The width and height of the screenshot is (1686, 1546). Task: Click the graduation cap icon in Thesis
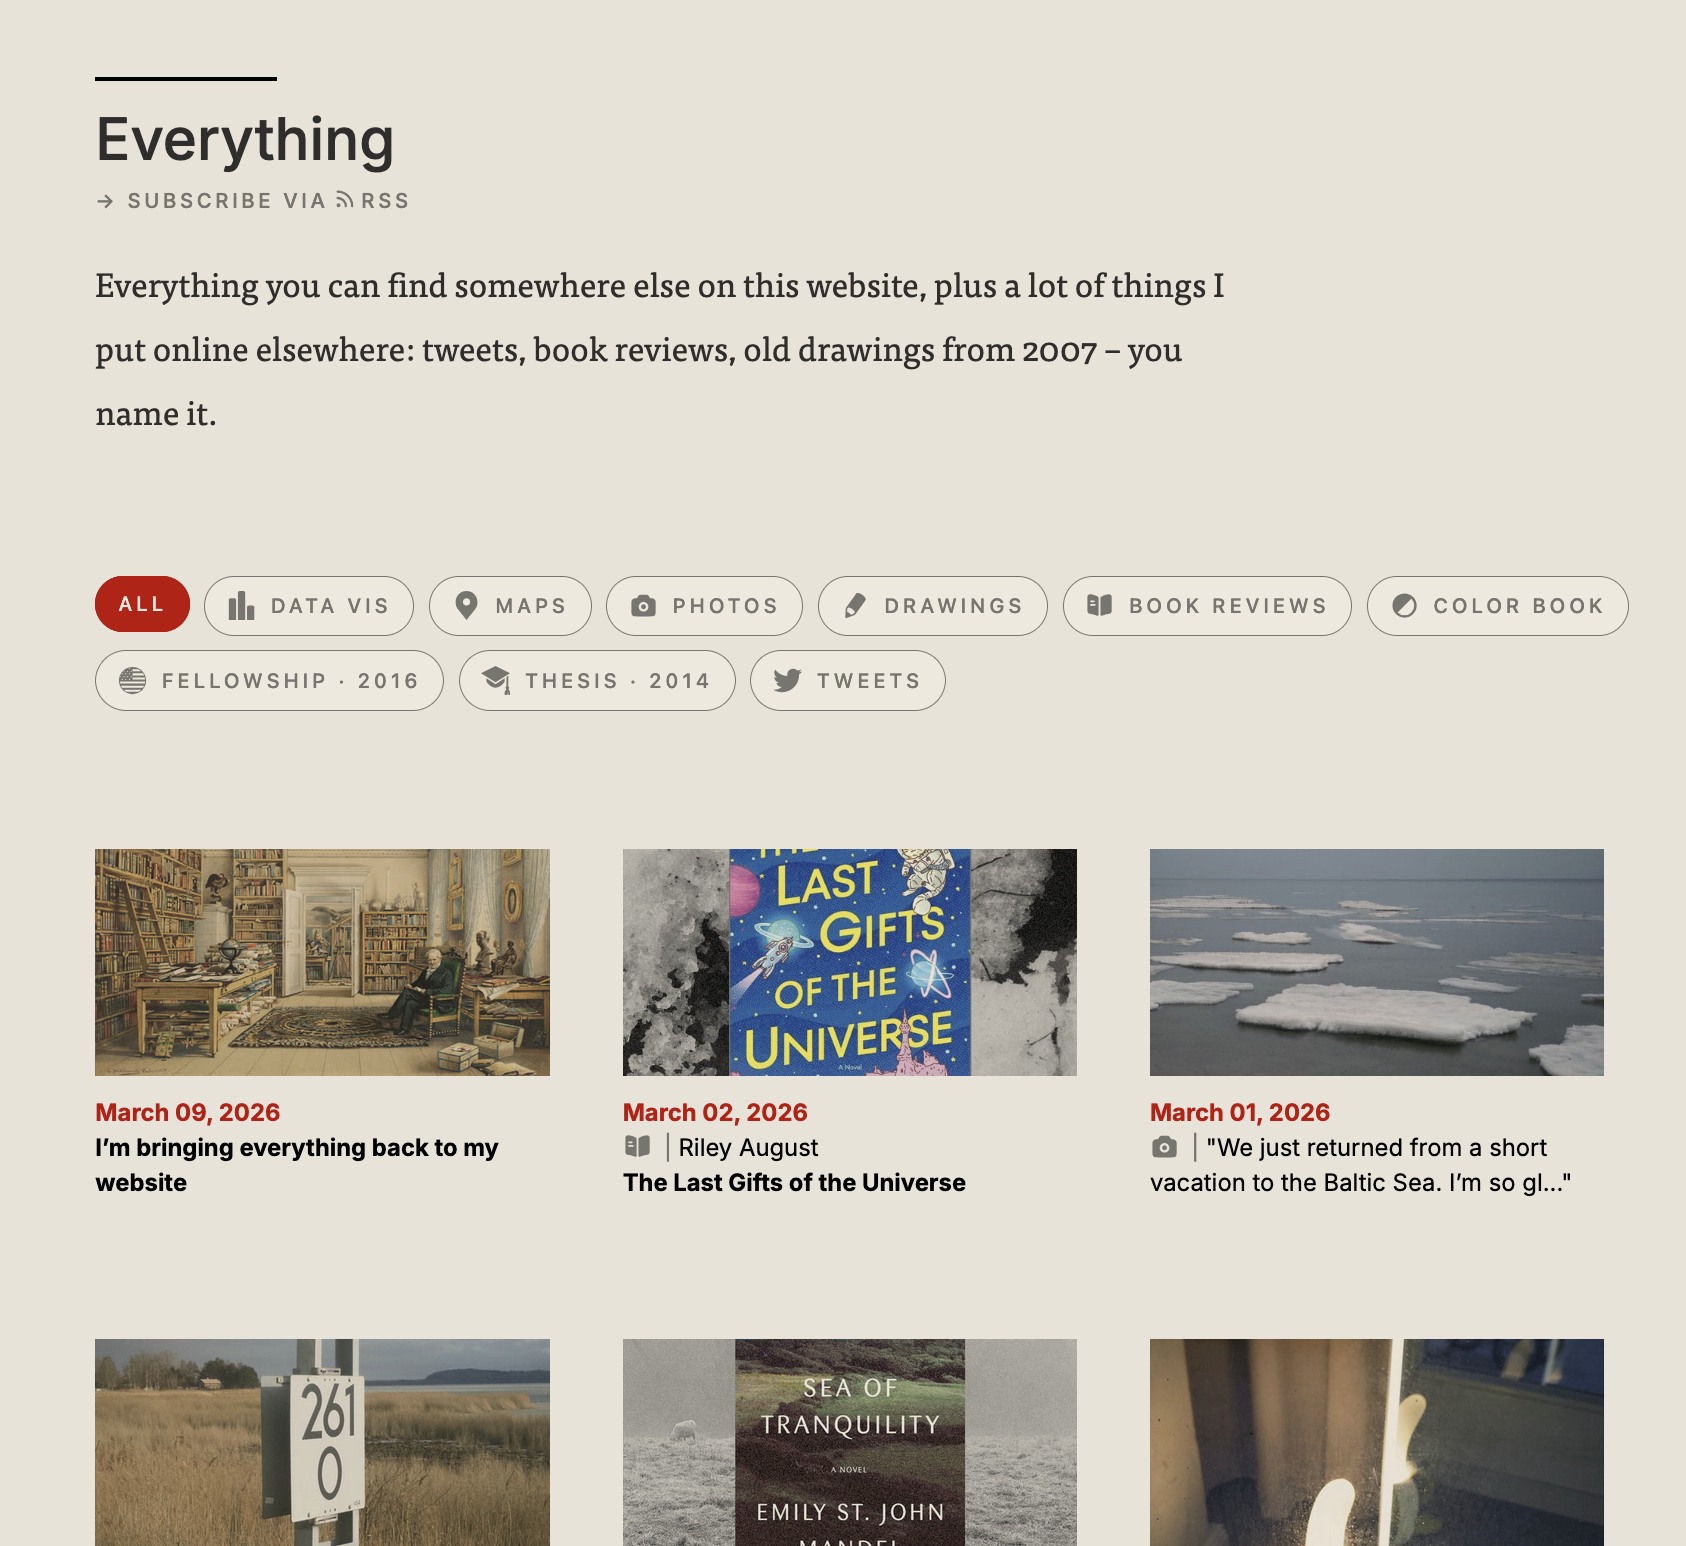(497, 680)
